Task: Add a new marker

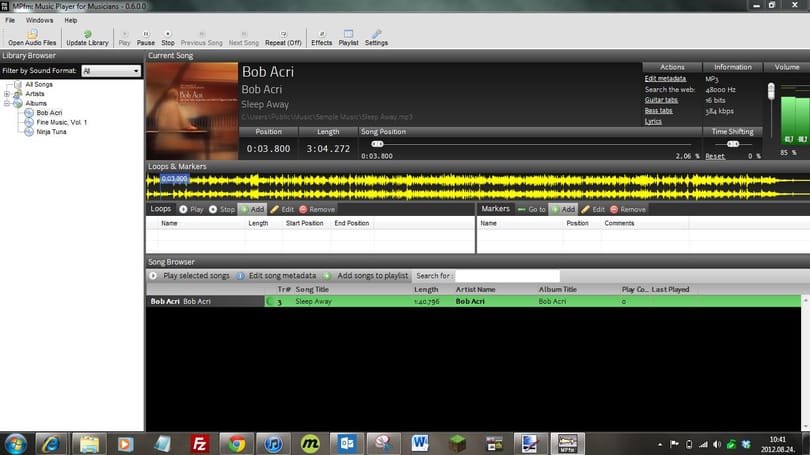Action: [x=563, y=209]
